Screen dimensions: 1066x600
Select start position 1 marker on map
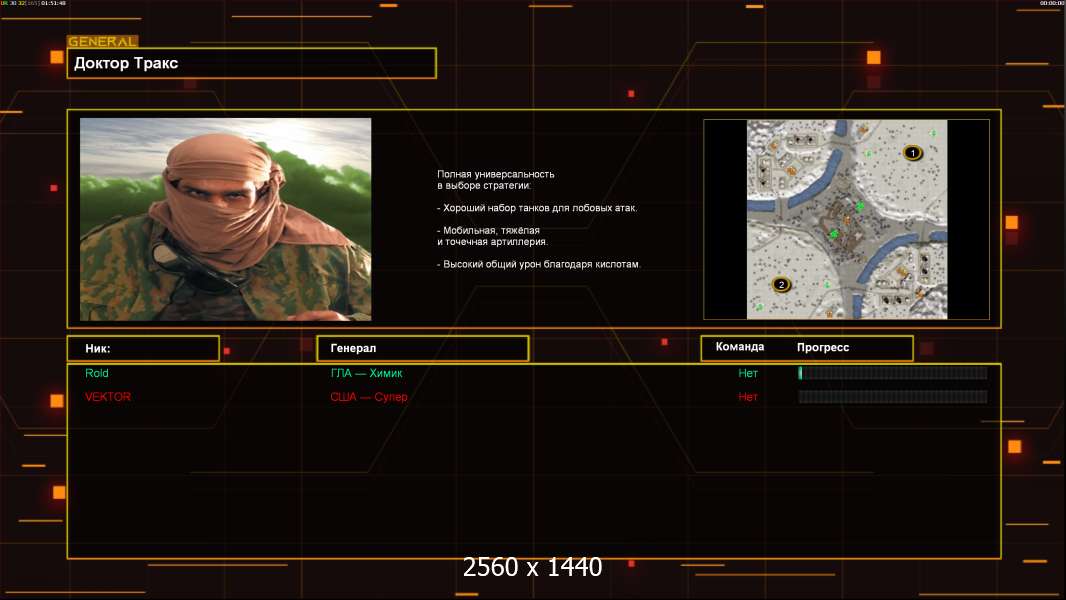(x=912, y=153)
